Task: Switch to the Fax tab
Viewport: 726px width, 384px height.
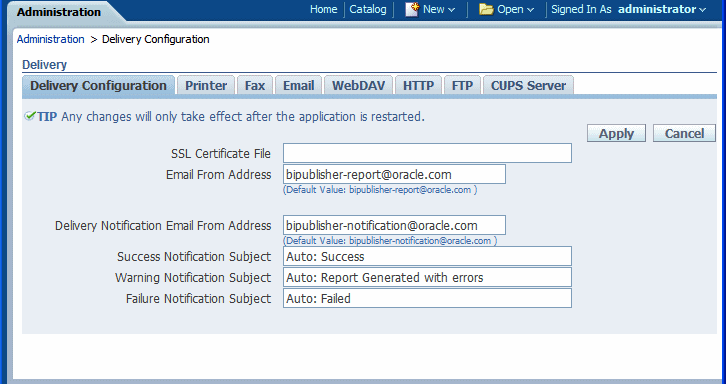Action: click(255, 86)
